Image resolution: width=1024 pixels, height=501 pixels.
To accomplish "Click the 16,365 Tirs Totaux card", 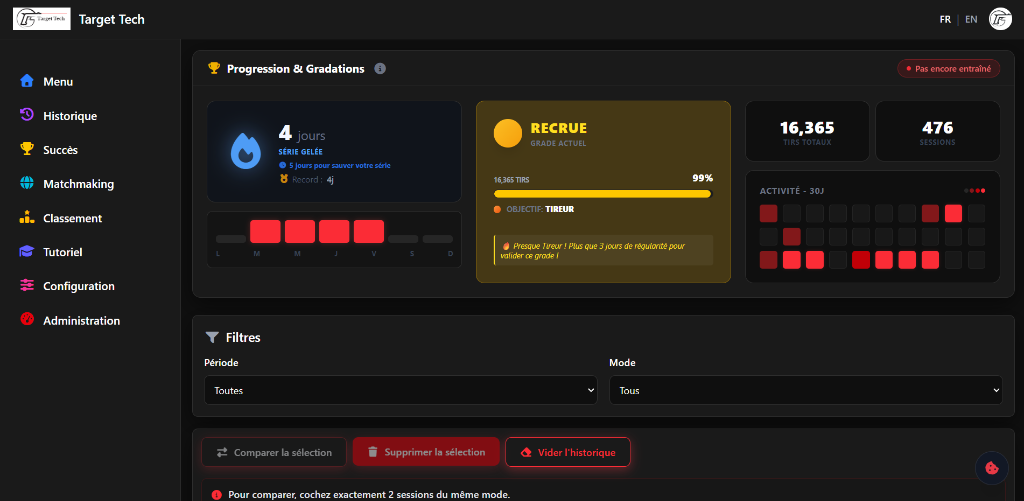I will (x=807, y=131).
